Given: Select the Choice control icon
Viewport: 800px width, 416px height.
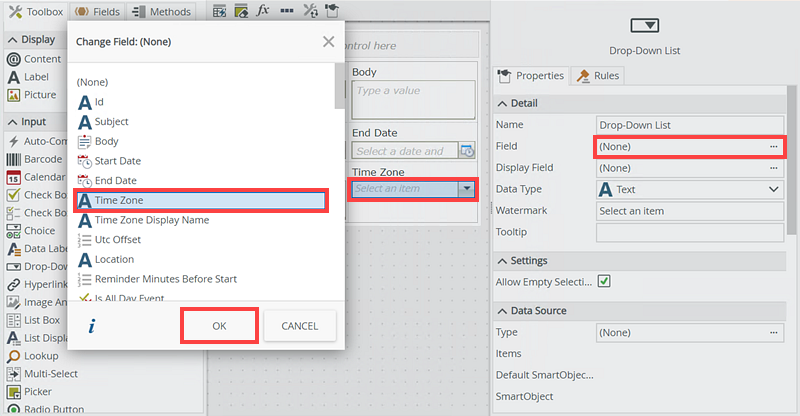Looking at the screenshot, I should pyautogui.click(x=14, y=231).
